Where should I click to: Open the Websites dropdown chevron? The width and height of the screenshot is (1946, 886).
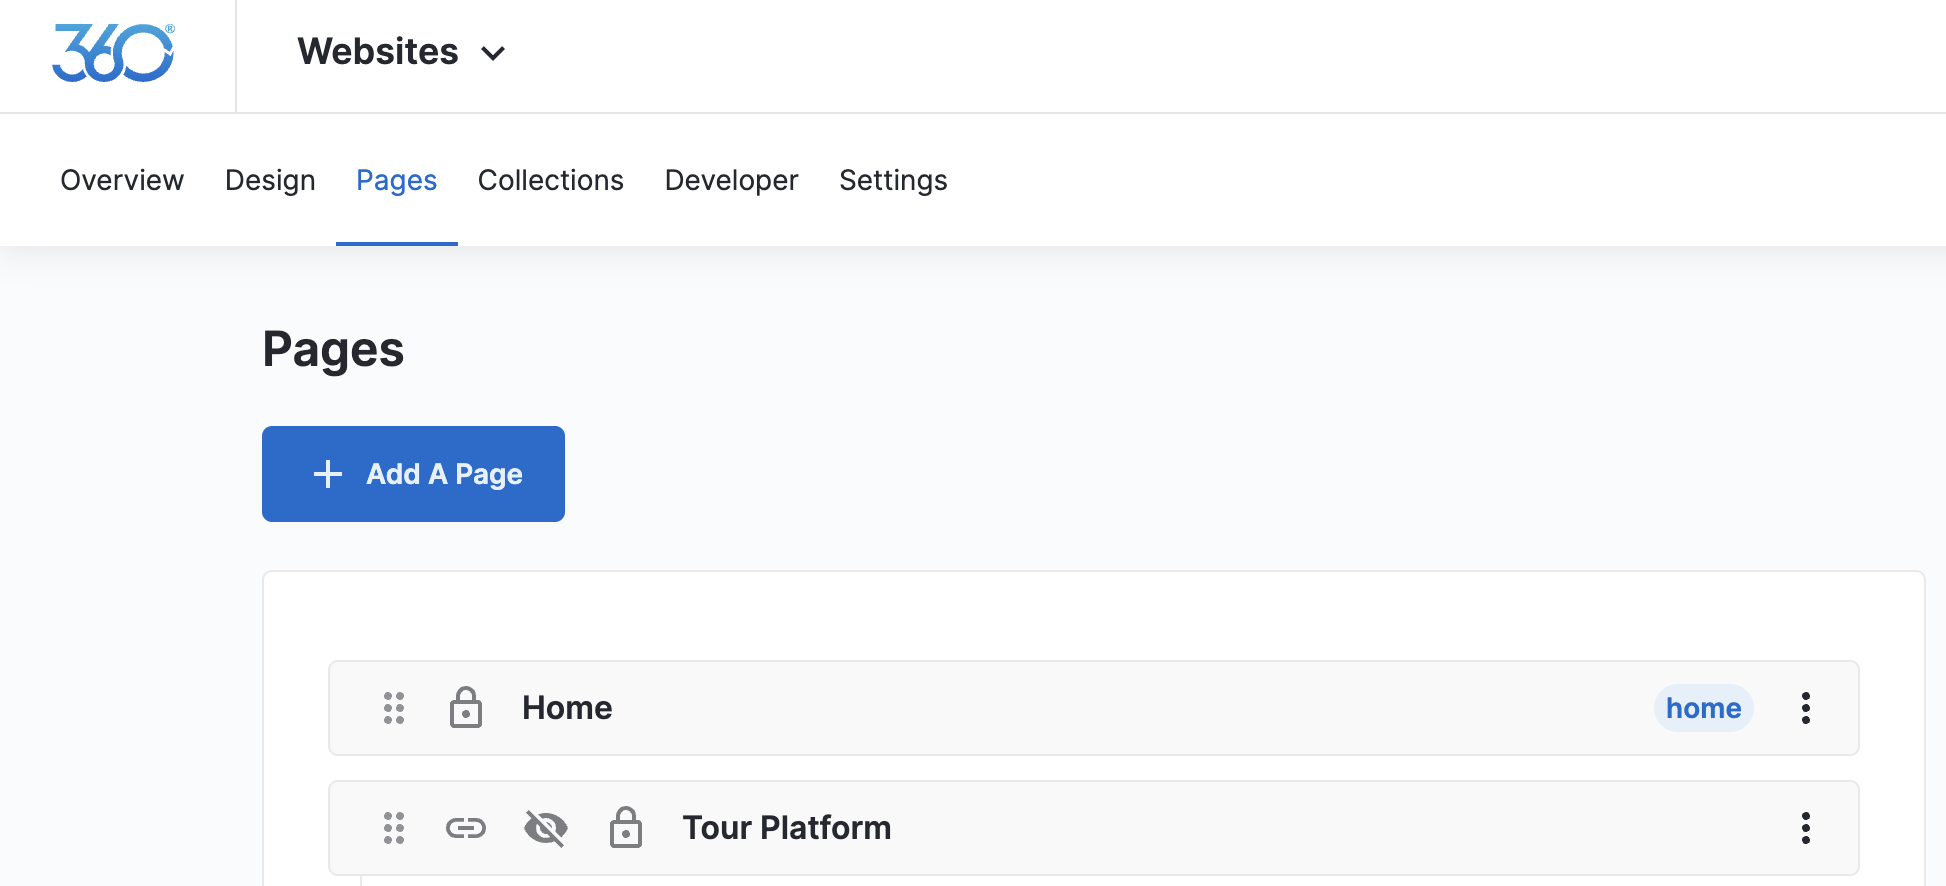click(493, 53)
